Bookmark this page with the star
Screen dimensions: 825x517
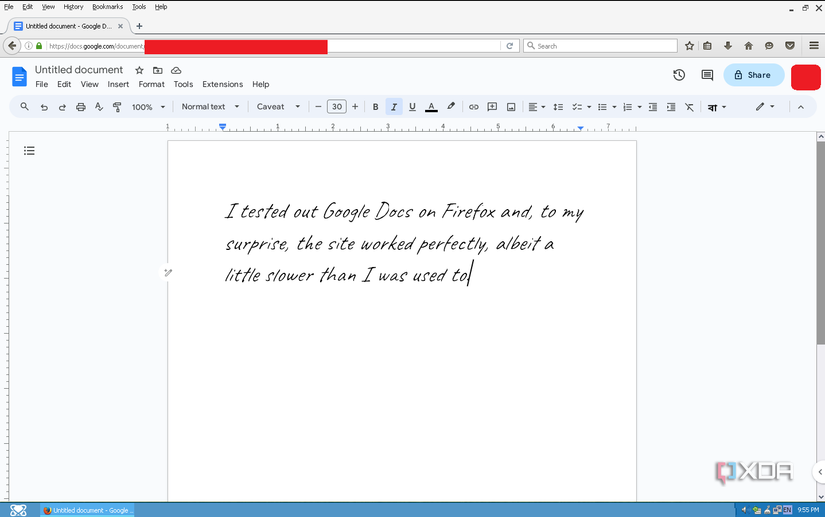click(x=689, y=46)
